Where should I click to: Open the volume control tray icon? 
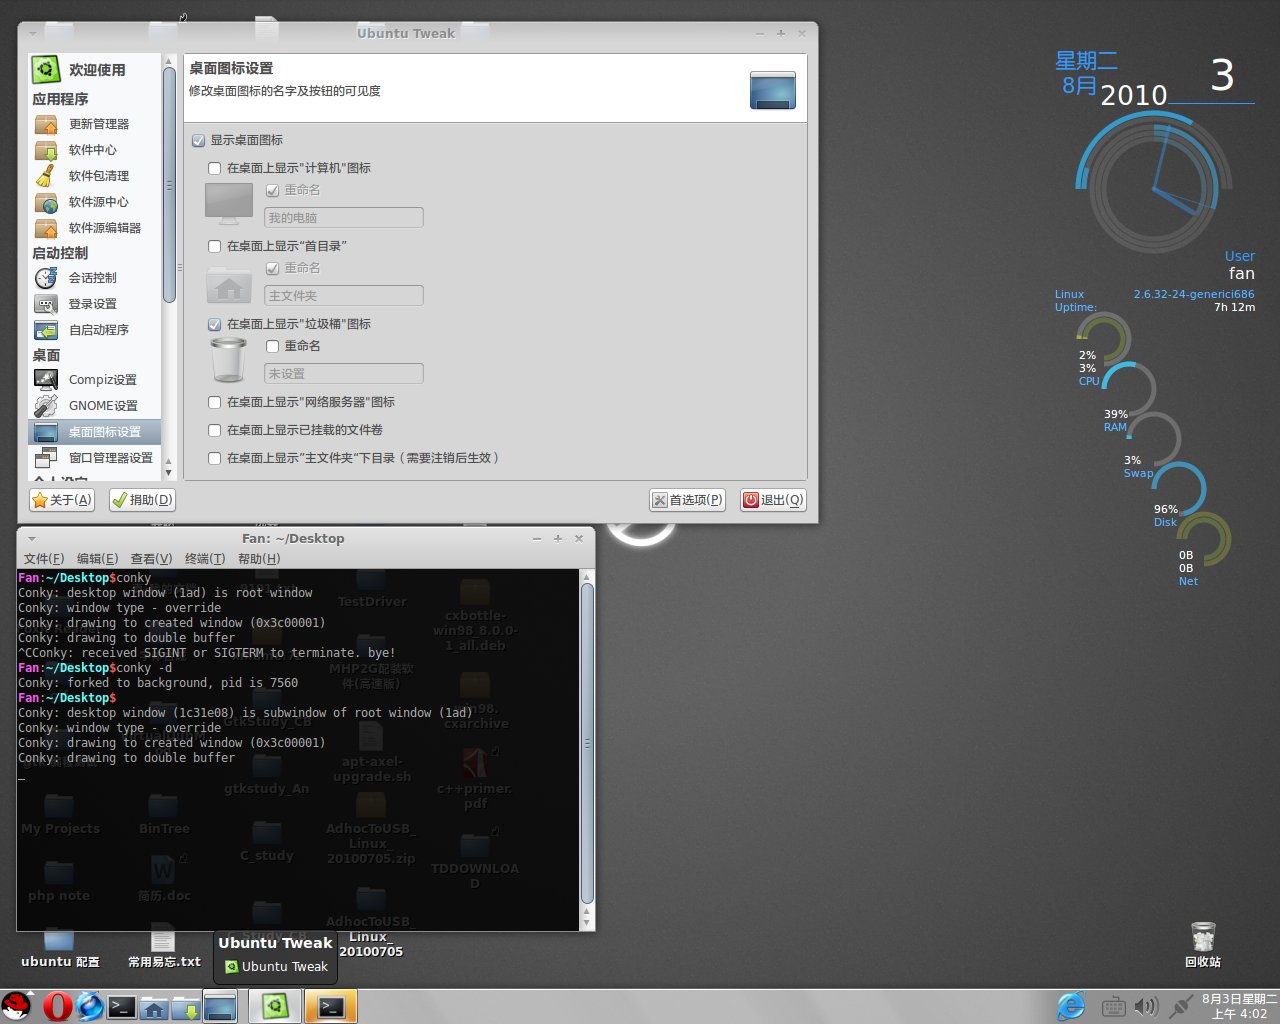[x=1146, y=1007]
